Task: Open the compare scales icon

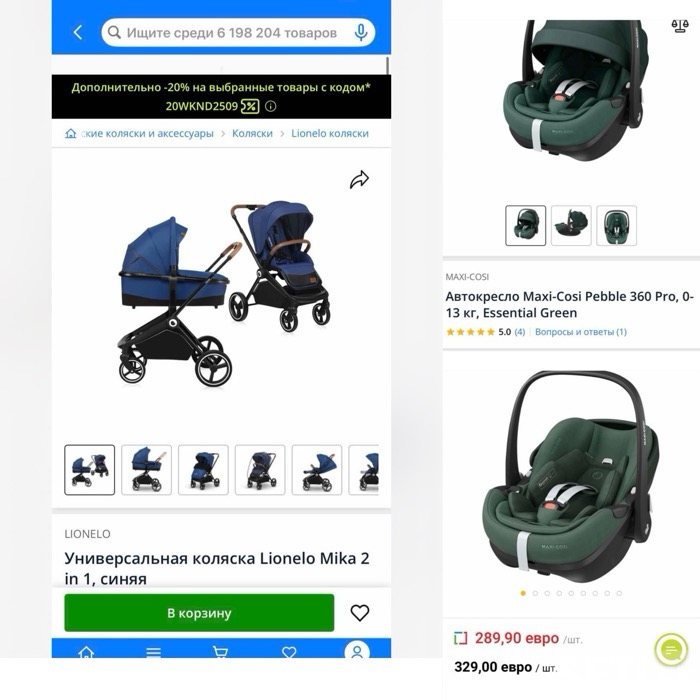Action: coord(680,26)
